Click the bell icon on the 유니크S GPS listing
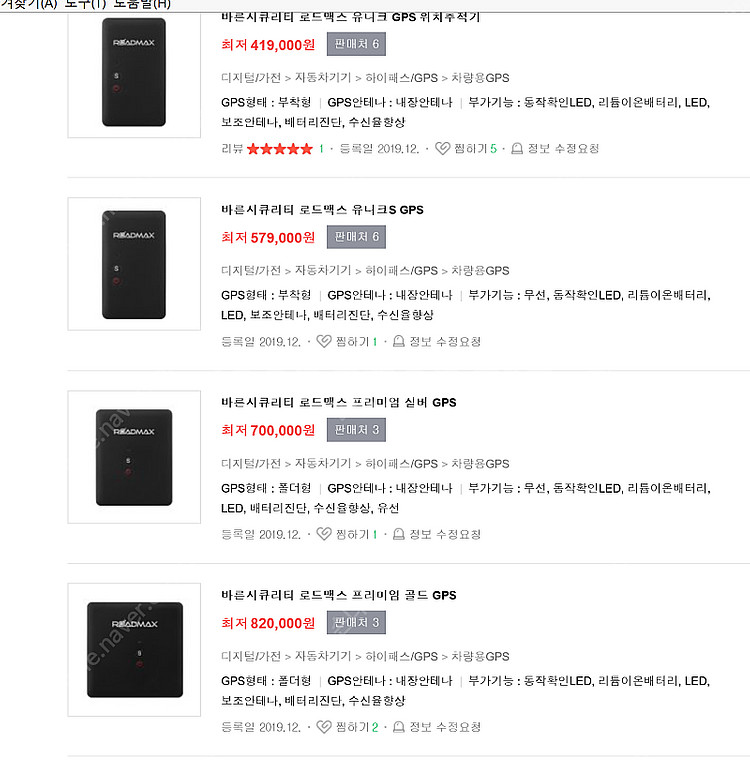This screenshot has width=750, height=765. point(399,342)
